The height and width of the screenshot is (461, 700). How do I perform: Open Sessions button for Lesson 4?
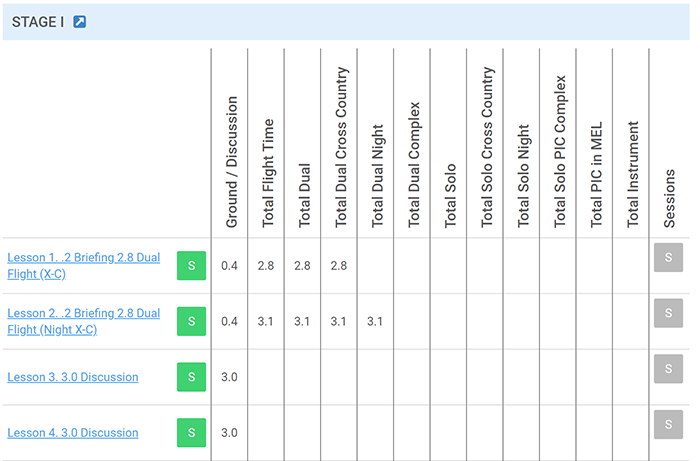click(668, 424)
